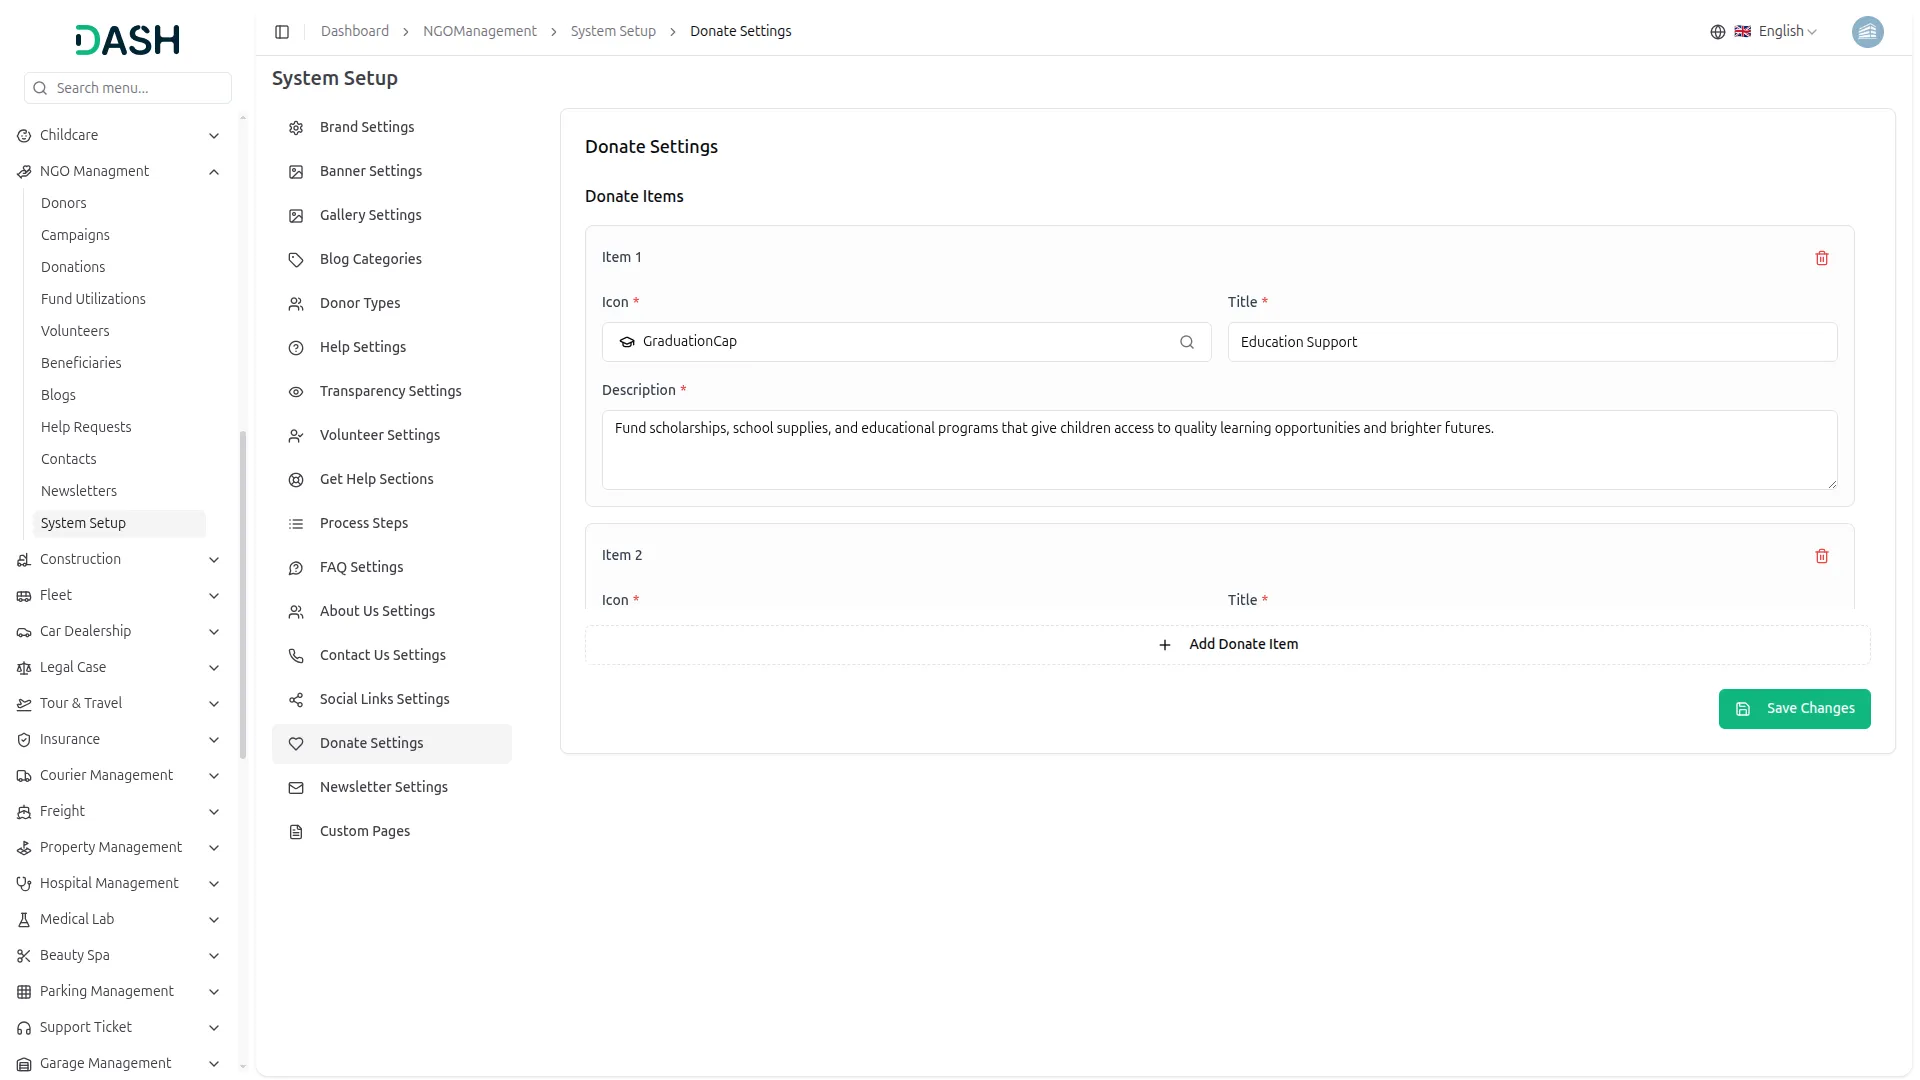Open user avatar profile menu
The height and width of the screenshot is (1080, 1920).
point(1866,32)
